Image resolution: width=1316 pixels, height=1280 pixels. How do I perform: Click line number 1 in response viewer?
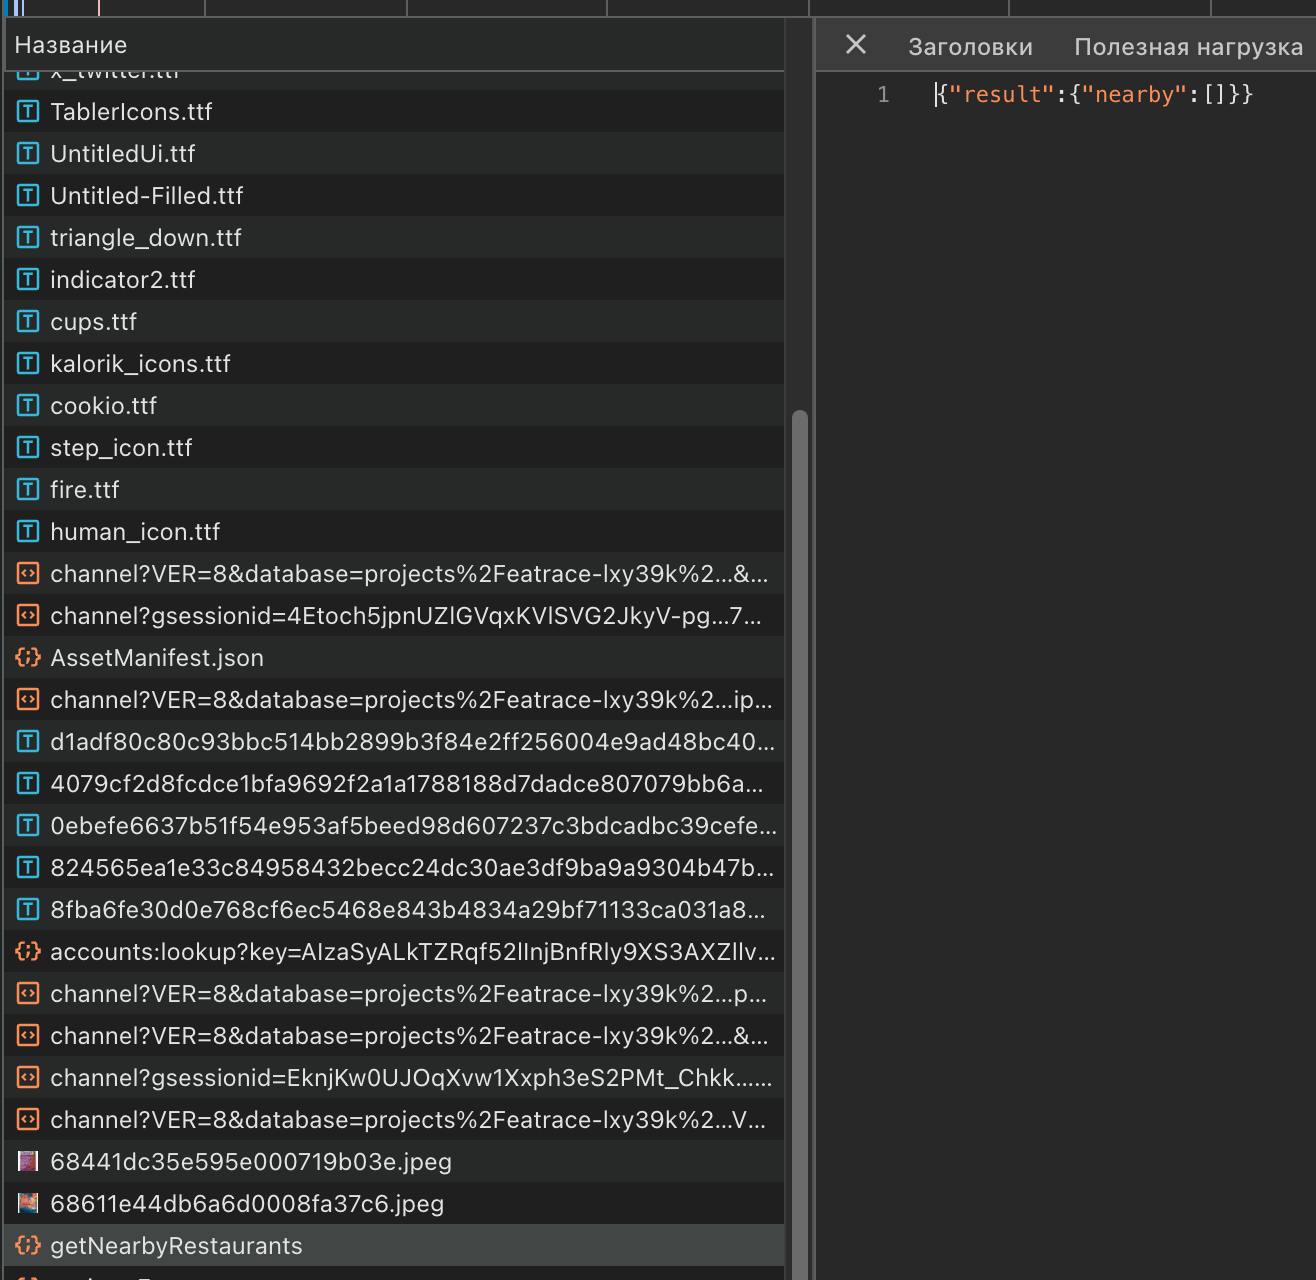[x=883, y=94]
